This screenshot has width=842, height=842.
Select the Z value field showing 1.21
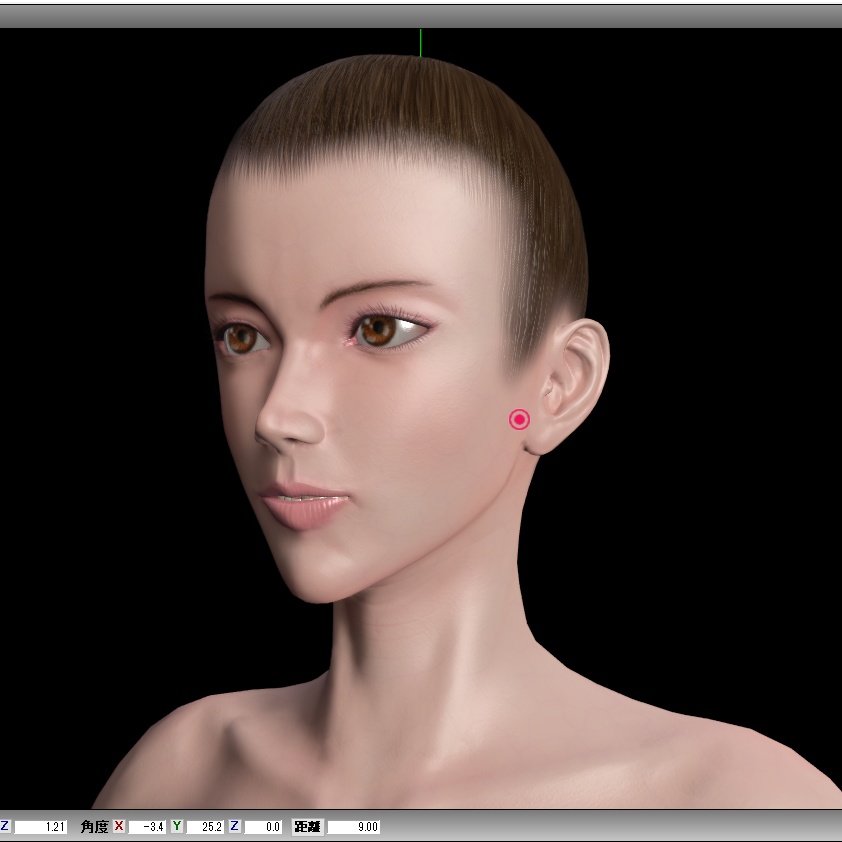40,827
